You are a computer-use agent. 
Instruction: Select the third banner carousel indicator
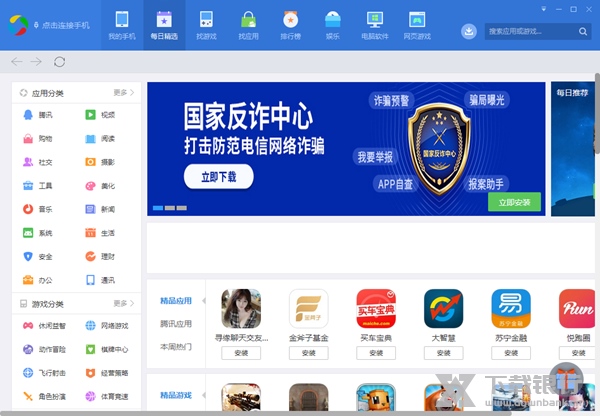tap(182, 208)
